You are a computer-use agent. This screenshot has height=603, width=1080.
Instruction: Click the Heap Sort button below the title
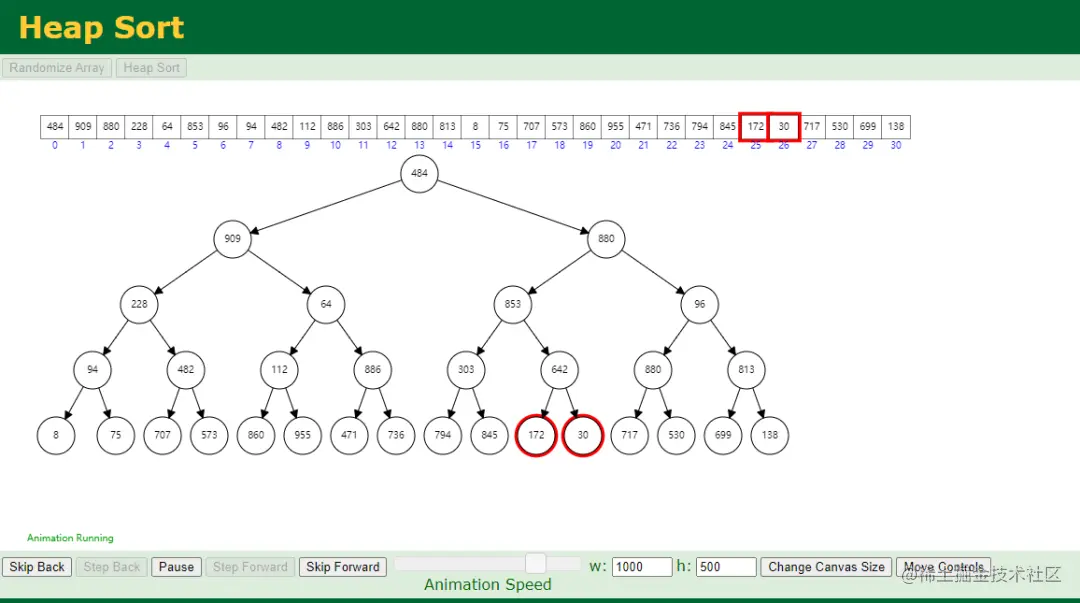pos(152,68)
